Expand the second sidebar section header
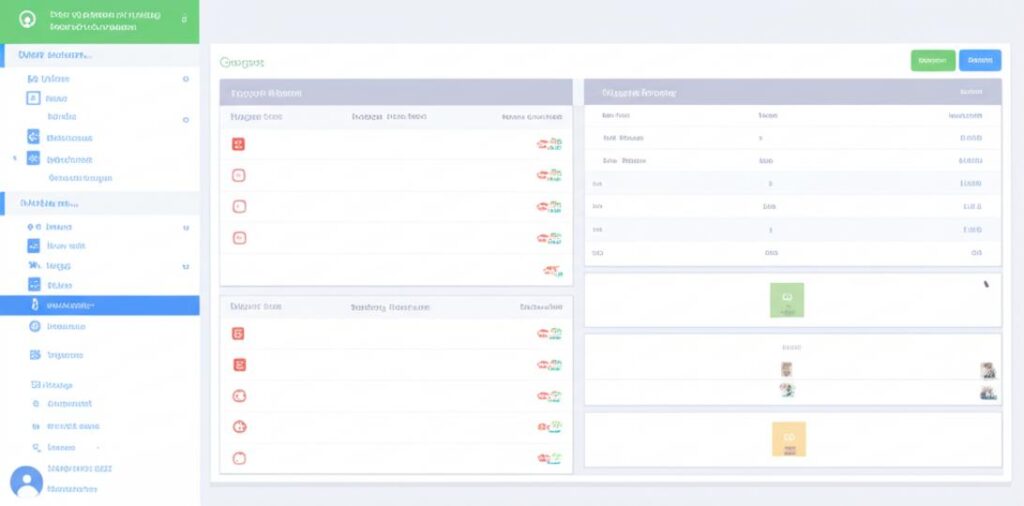 pyautogui.click(x=99, y=203)
